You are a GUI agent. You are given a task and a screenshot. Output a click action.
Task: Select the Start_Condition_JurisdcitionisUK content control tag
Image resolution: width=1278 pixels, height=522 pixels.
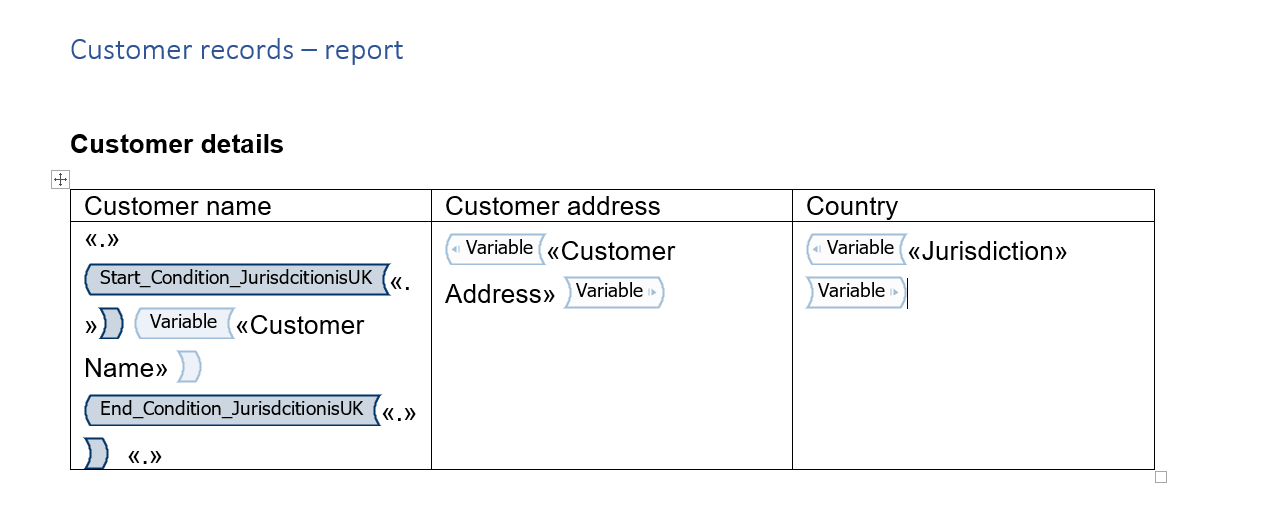coord(236,280)
